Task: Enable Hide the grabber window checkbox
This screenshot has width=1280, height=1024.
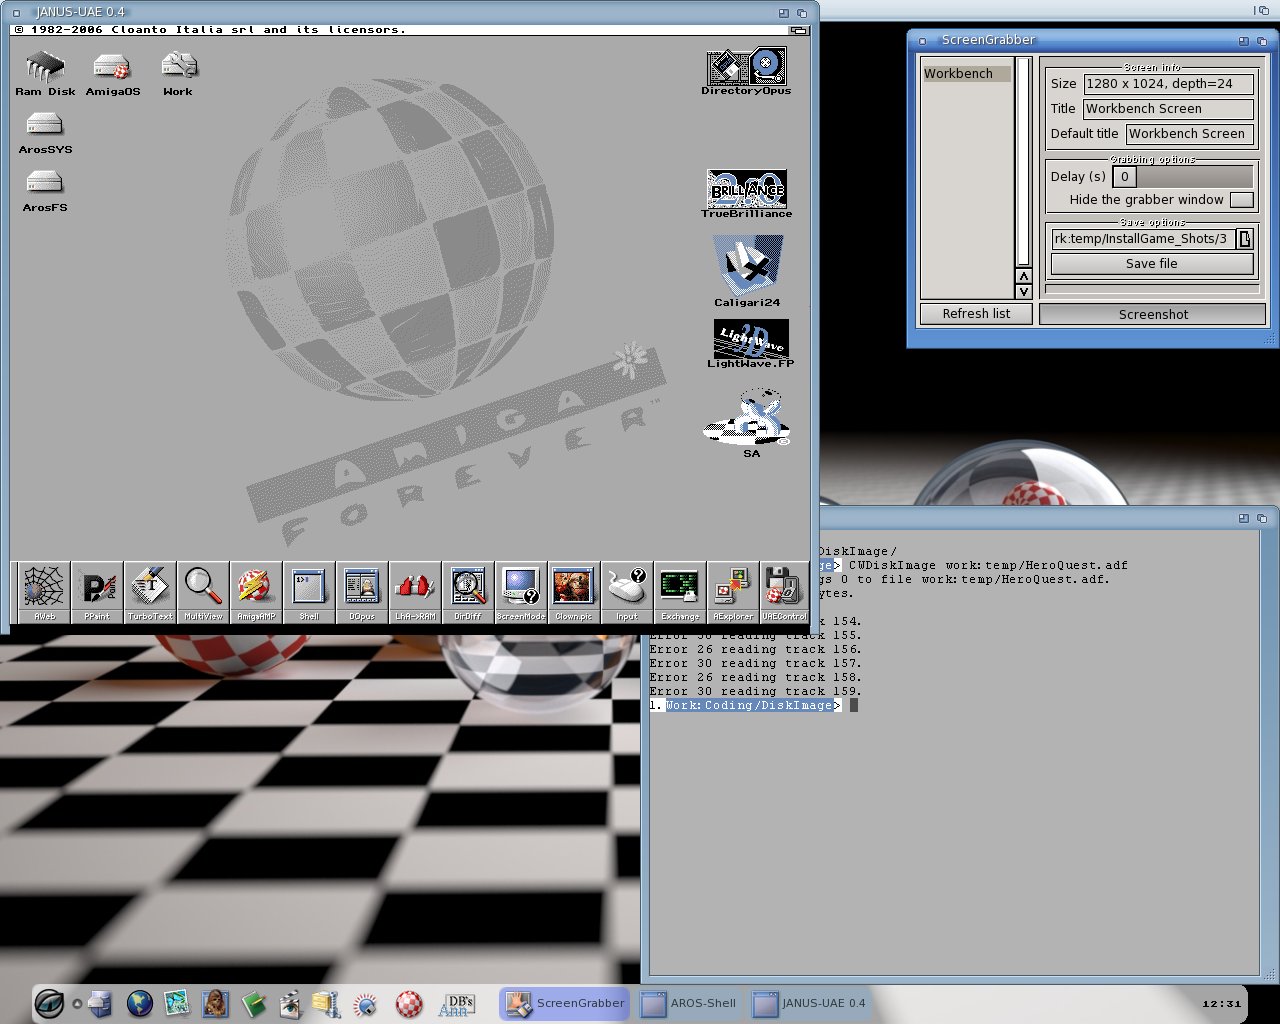Action: coord(1241,200)
